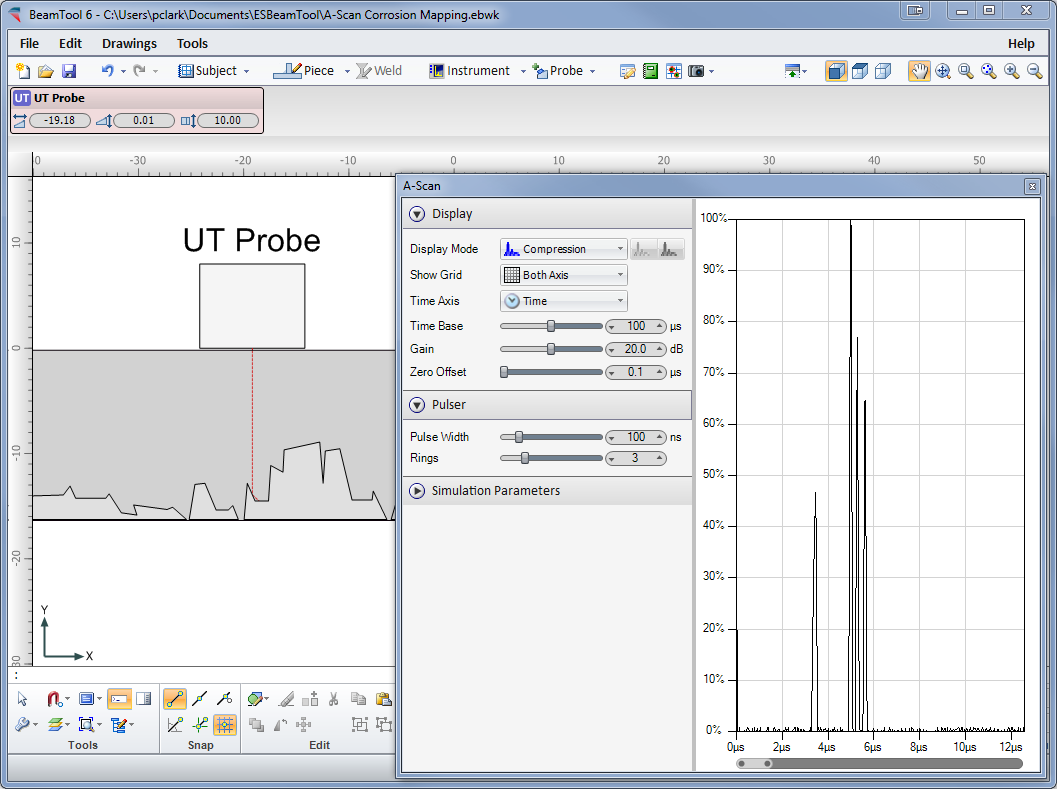
Task: Click the Weld toolbar button
Action: pos(379,71)
